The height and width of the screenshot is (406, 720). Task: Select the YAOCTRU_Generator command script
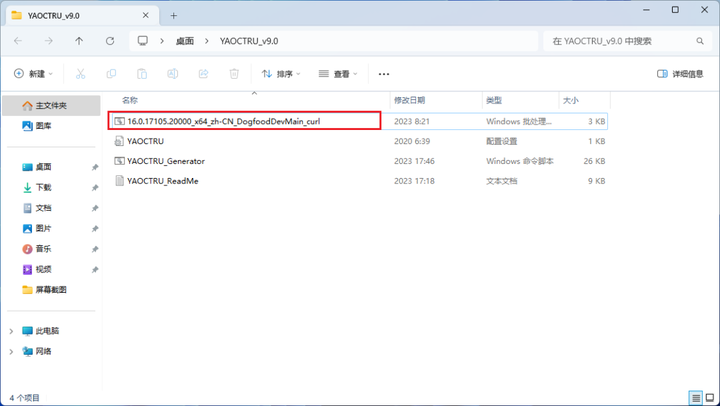pos(359,161)
